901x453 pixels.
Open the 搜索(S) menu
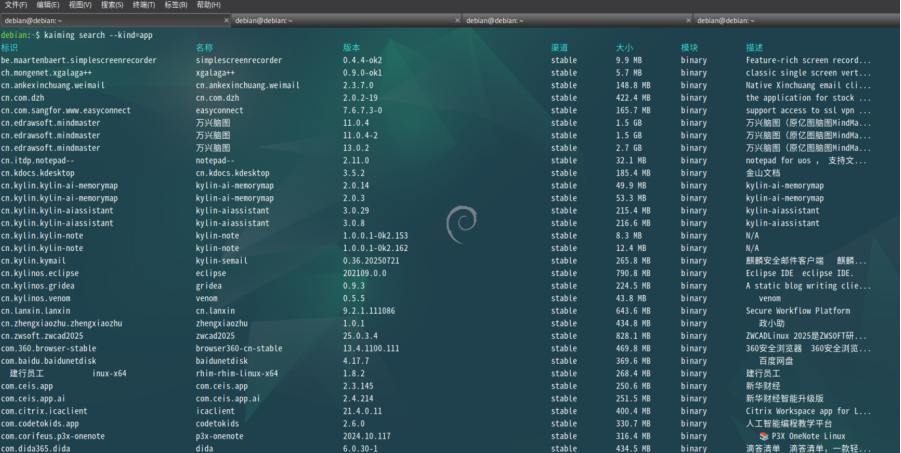(x=112, y=5)
